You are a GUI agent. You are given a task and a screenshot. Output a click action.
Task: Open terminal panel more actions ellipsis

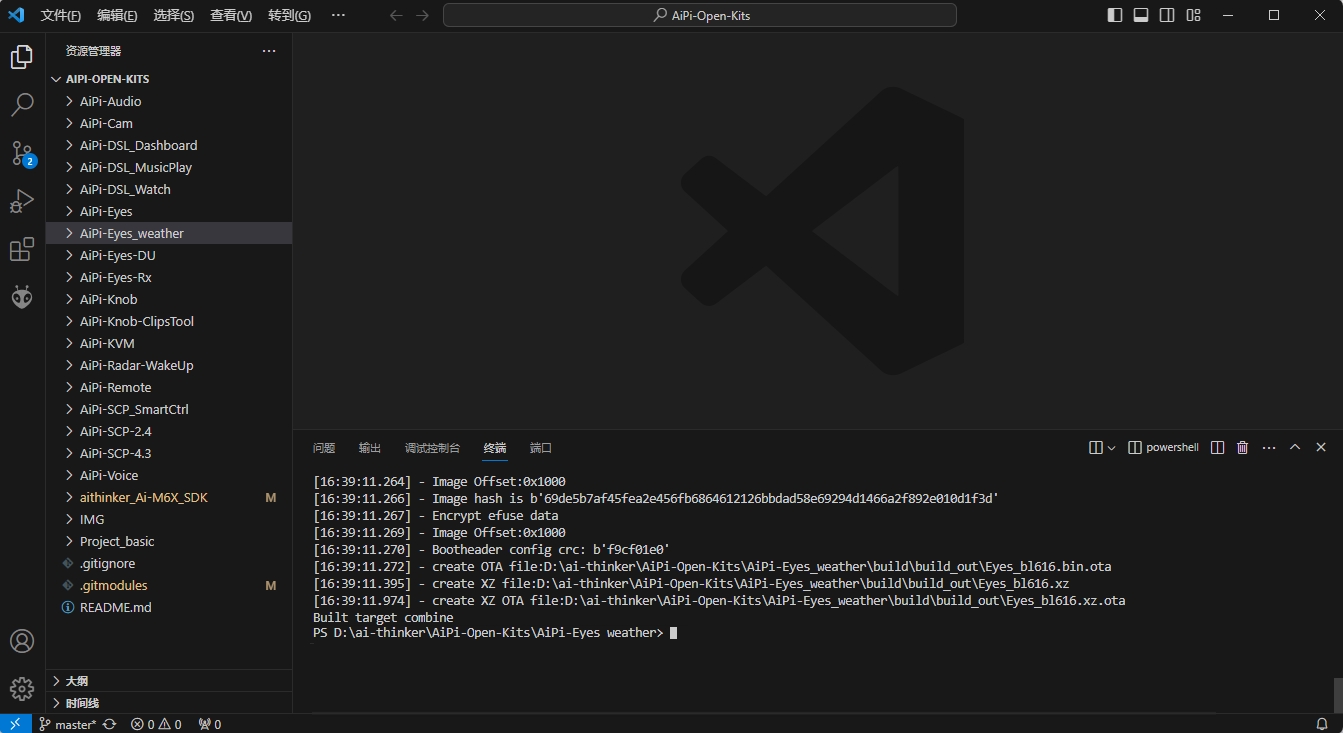[x=1269, y=448]
